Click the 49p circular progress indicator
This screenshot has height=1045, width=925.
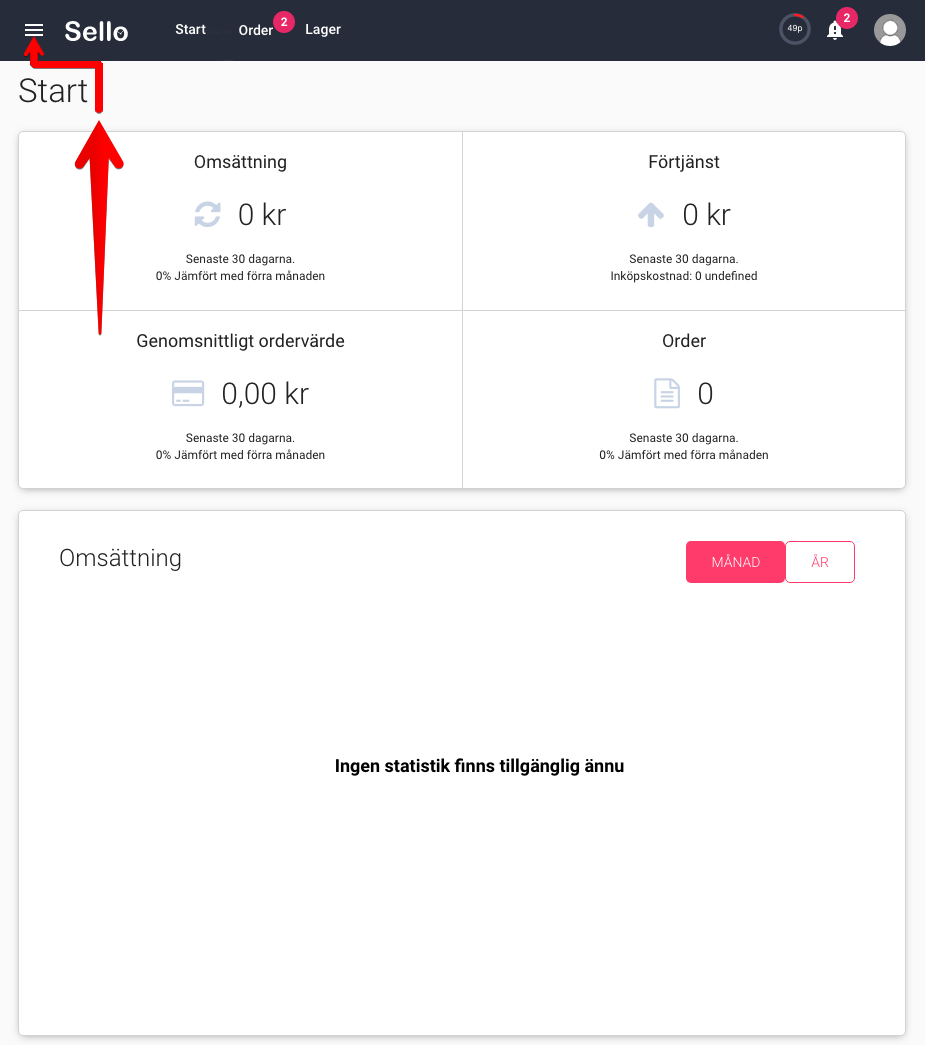[794, 29]
